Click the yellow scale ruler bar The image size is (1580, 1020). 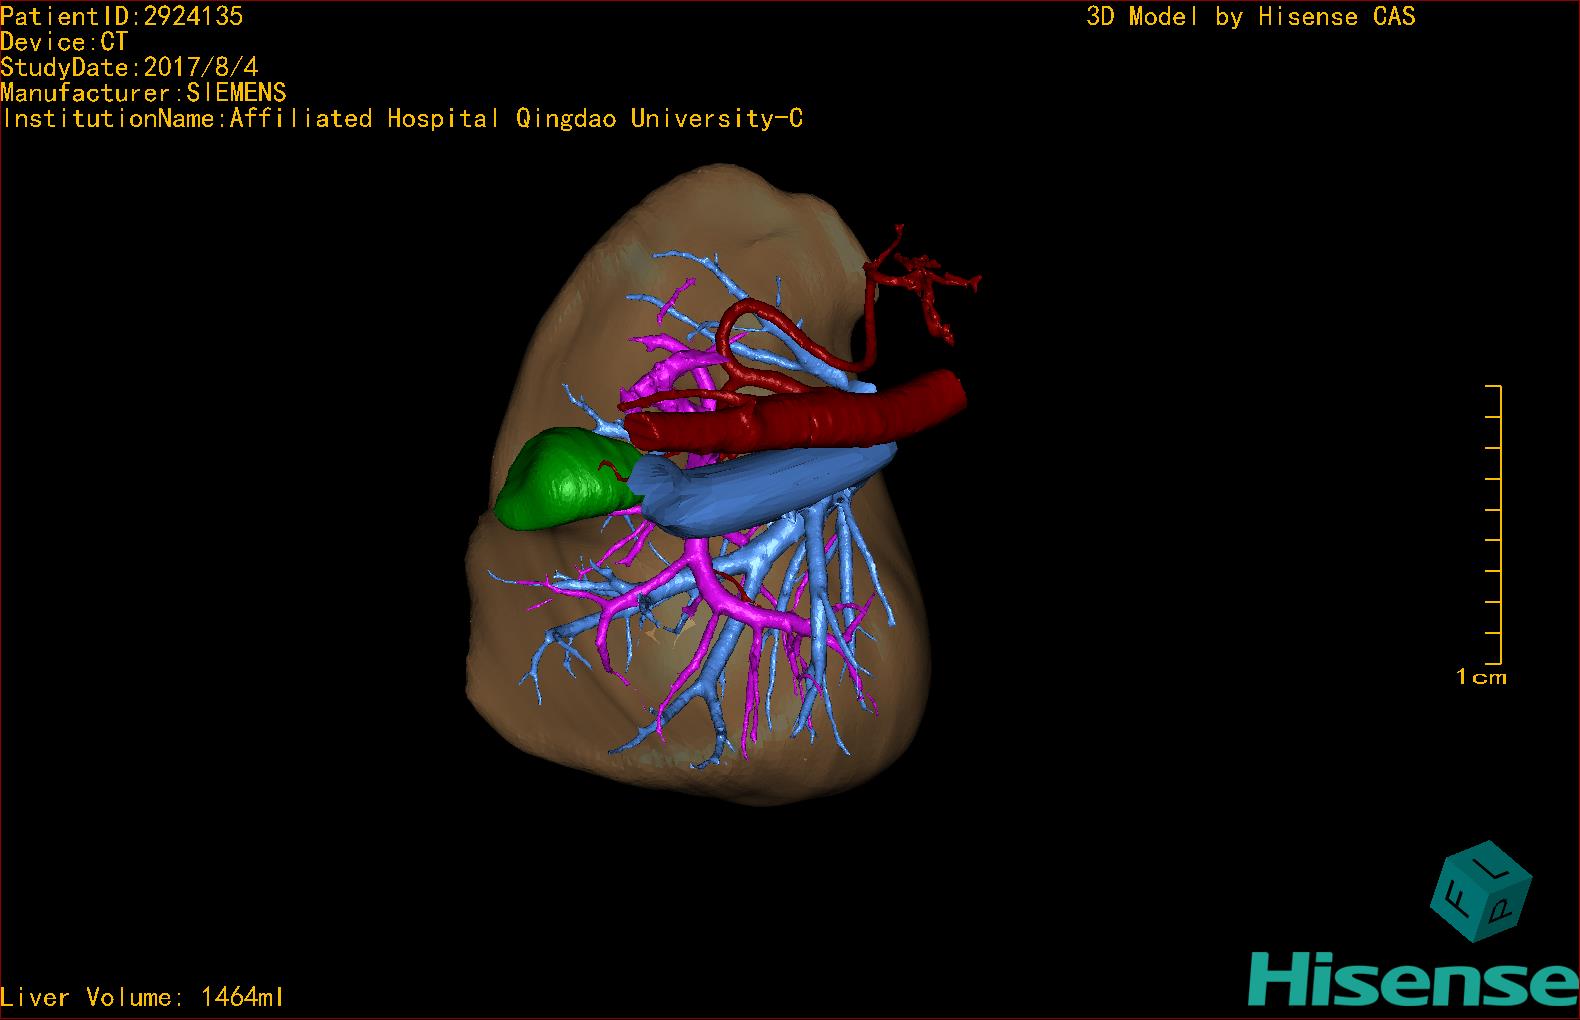click(1495, 525)
